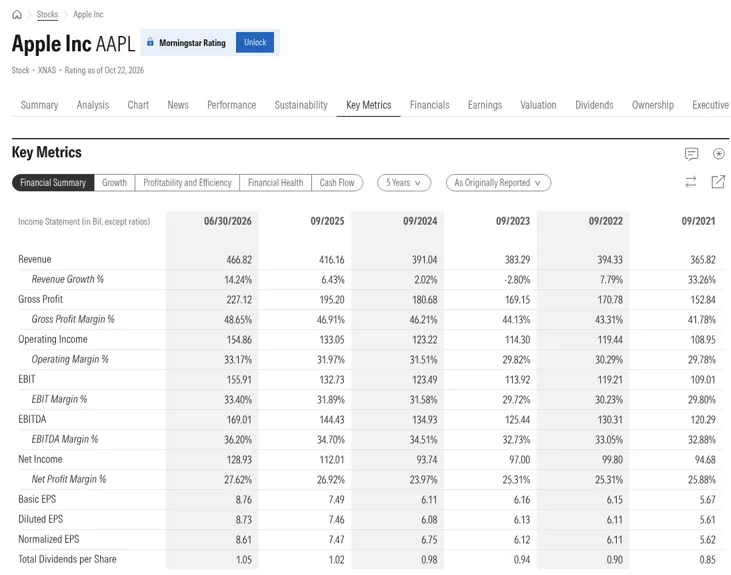
Task: Select the Cash Flow view
Action: pos(337,183)
